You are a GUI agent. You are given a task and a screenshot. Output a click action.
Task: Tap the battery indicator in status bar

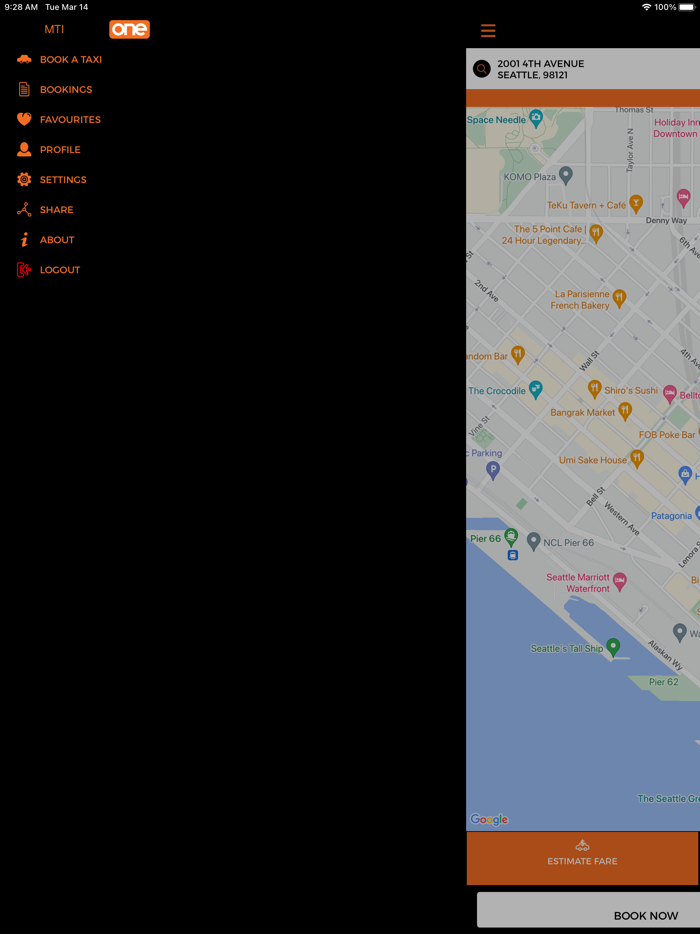[687, 7]
